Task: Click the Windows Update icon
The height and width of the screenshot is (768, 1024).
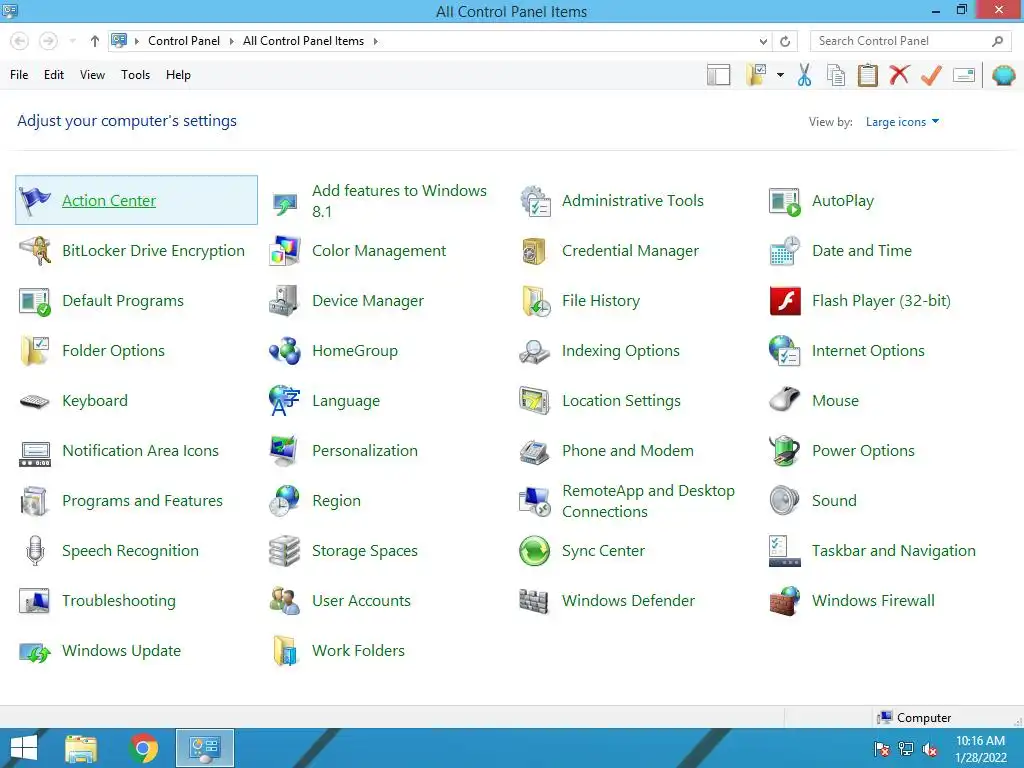Action: [35, 651]
